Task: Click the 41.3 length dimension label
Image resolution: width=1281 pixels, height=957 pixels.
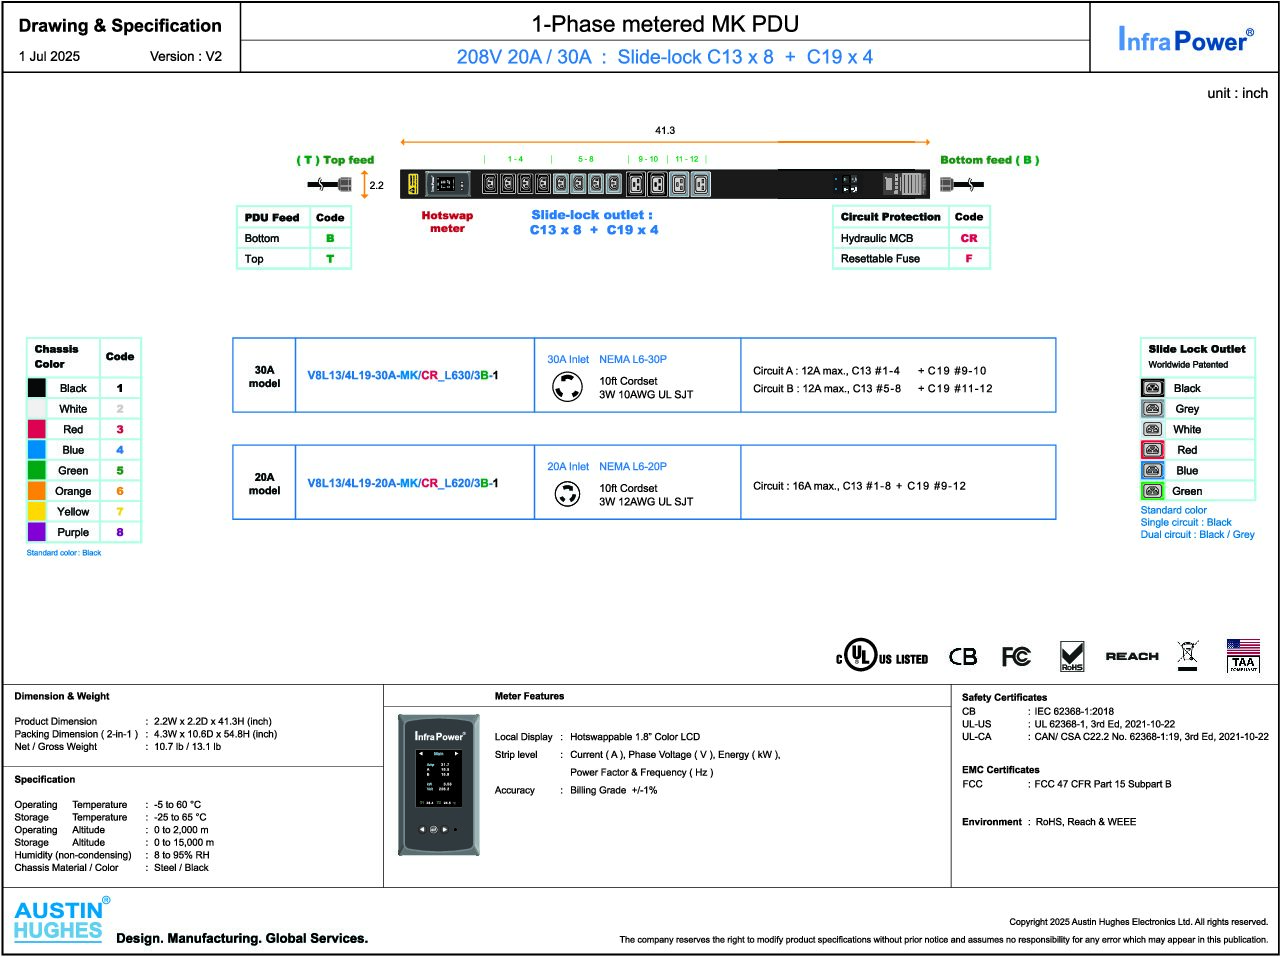Action: click(x=665, y=130)
